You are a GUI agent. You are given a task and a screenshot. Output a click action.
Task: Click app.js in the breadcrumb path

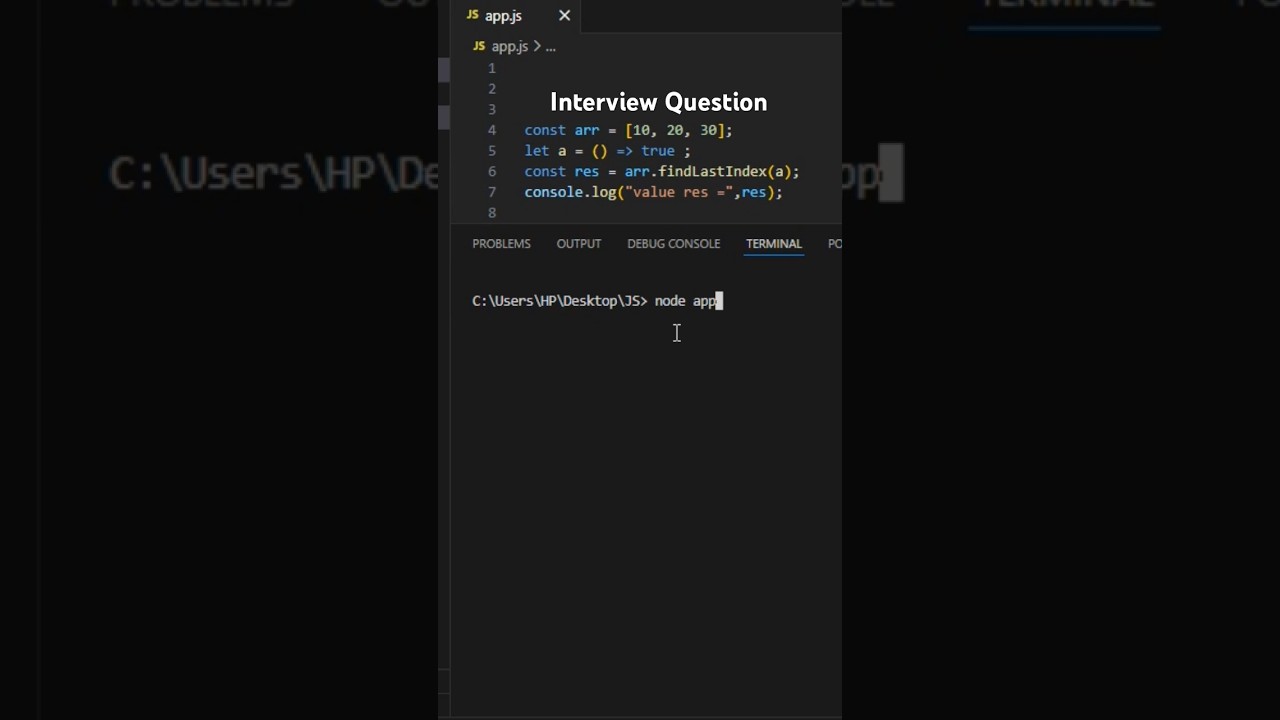tap(509, 46)
